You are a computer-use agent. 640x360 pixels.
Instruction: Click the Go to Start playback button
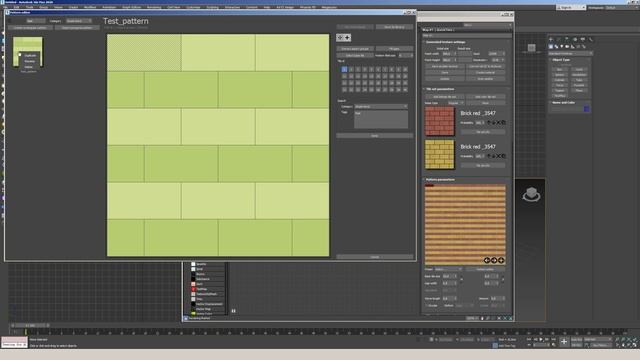point(529,339)
